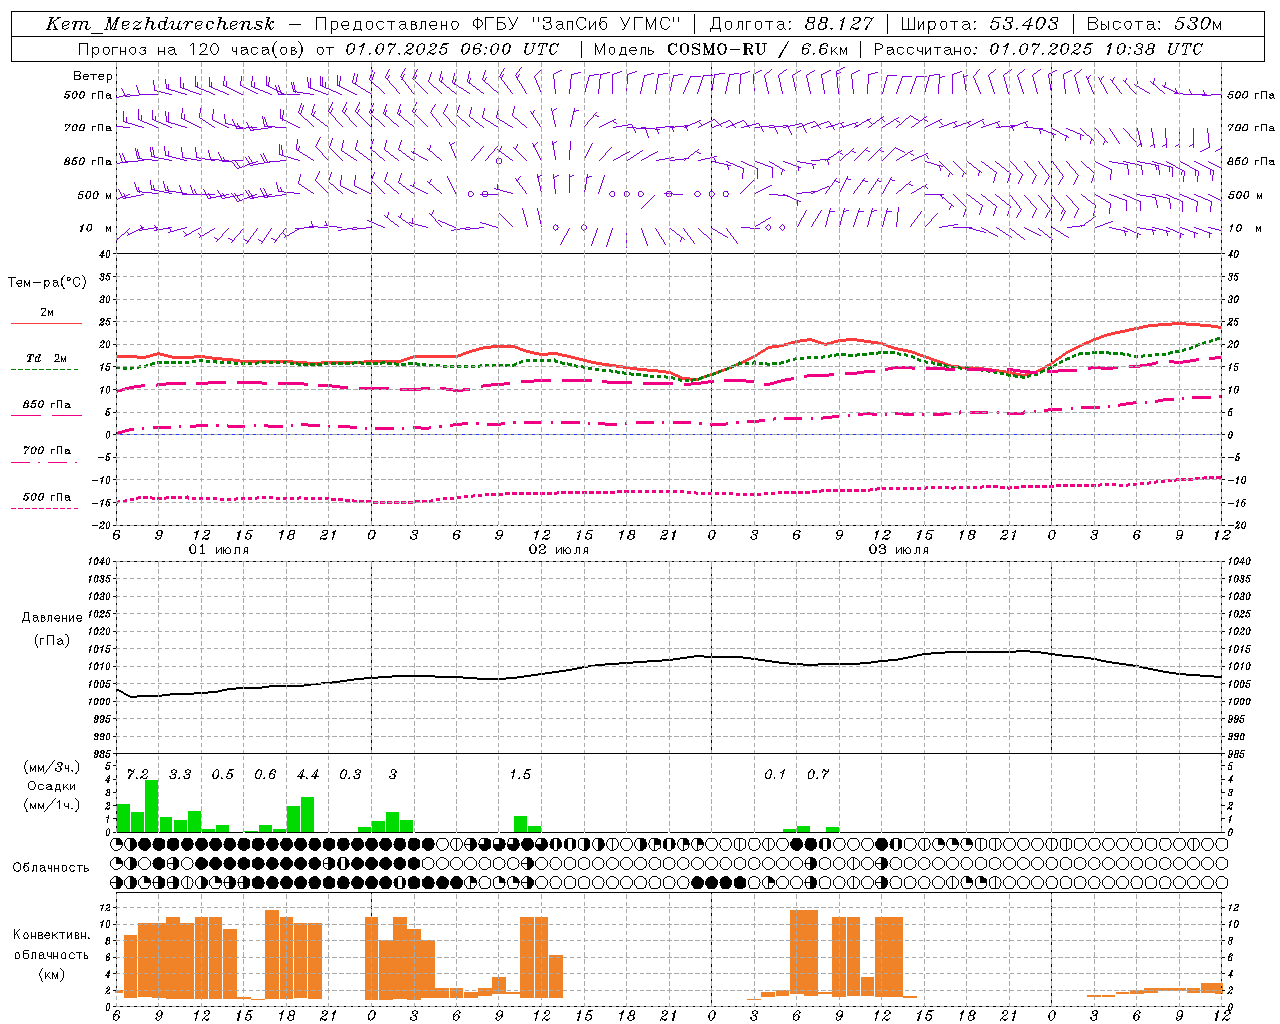Click the 3.3 precipitation total

click(180, 774)
